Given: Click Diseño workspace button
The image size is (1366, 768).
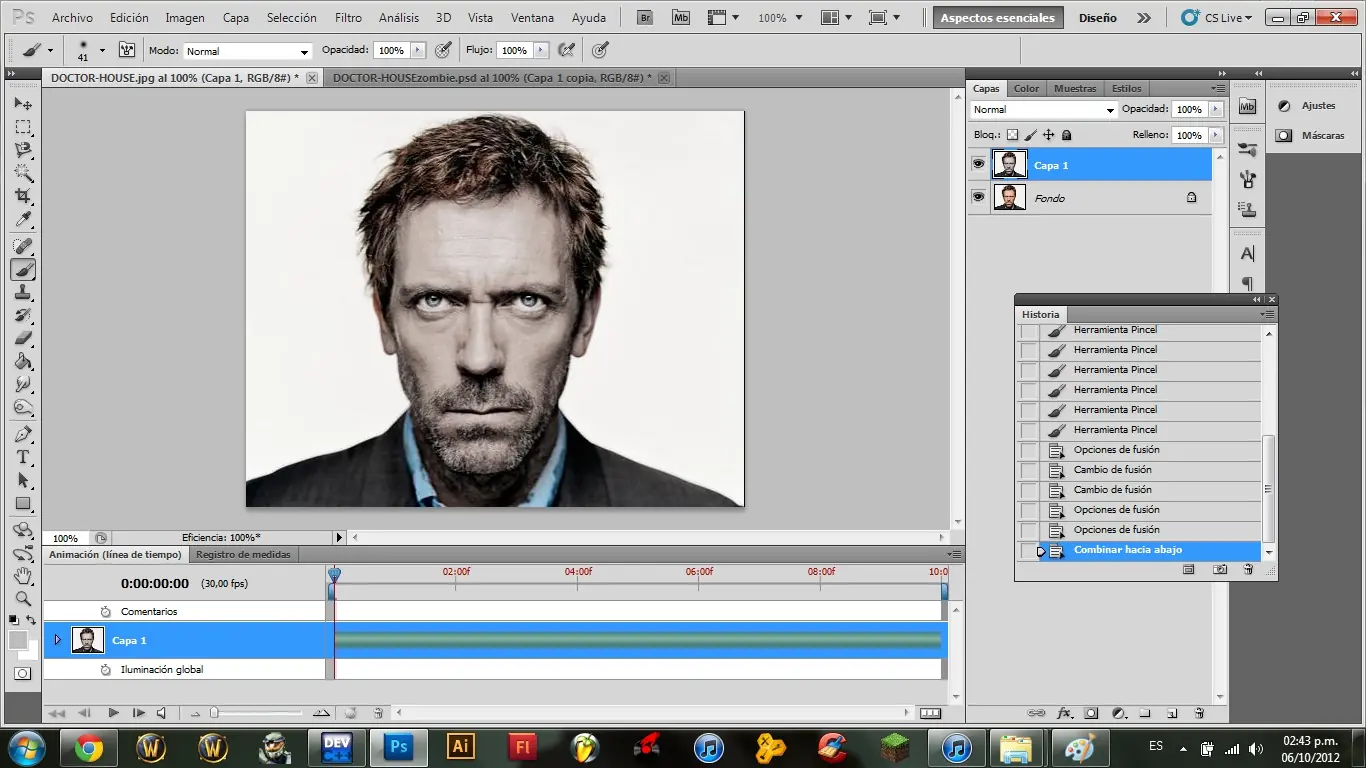Looking at the screenshot, I should tap(1097, 18).
